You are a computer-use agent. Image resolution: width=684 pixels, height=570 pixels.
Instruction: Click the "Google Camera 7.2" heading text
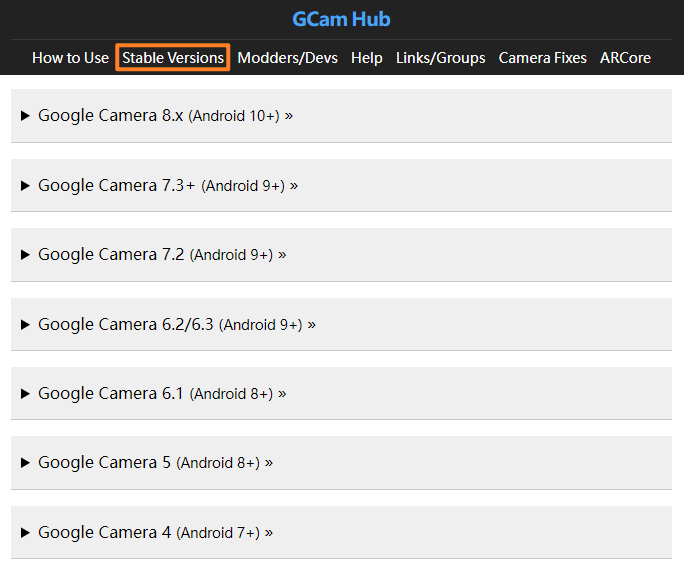coord(111,255)
